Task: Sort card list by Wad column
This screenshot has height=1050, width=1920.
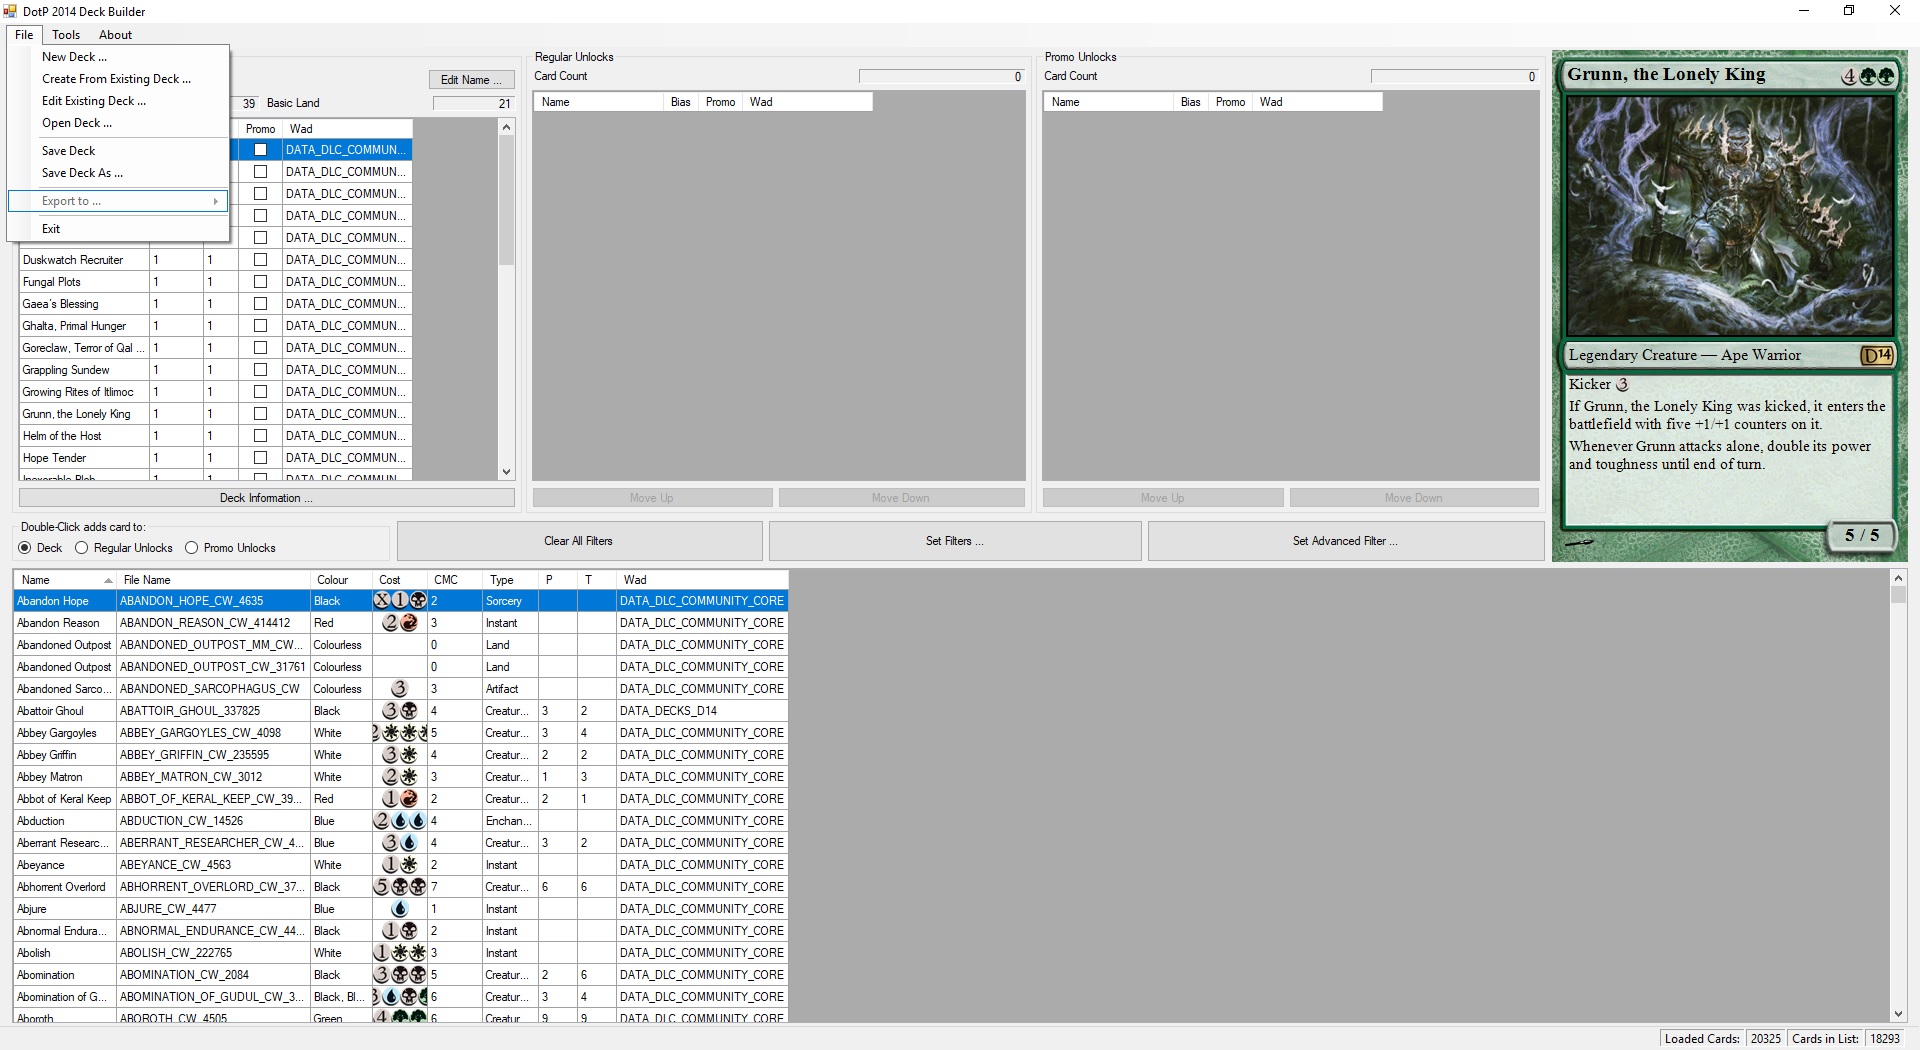Action: click(702, 580)
